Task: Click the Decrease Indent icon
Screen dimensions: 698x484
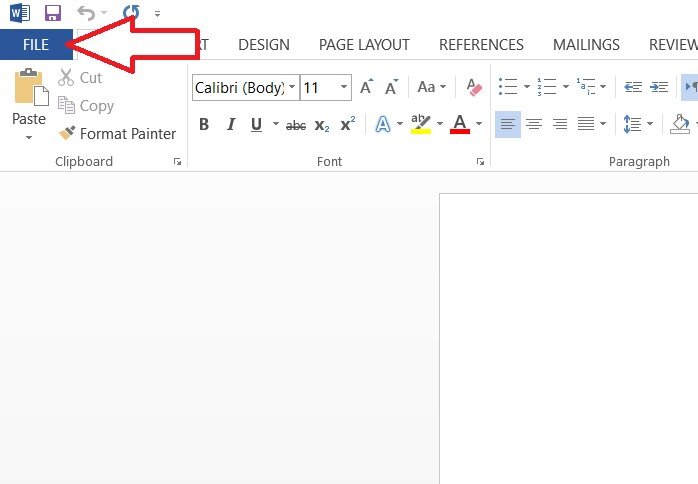Action: [633, 88]
